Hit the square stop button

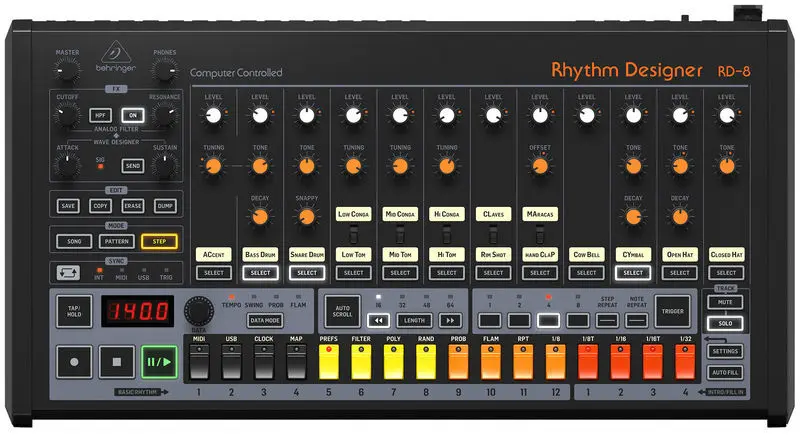point(117,362)
